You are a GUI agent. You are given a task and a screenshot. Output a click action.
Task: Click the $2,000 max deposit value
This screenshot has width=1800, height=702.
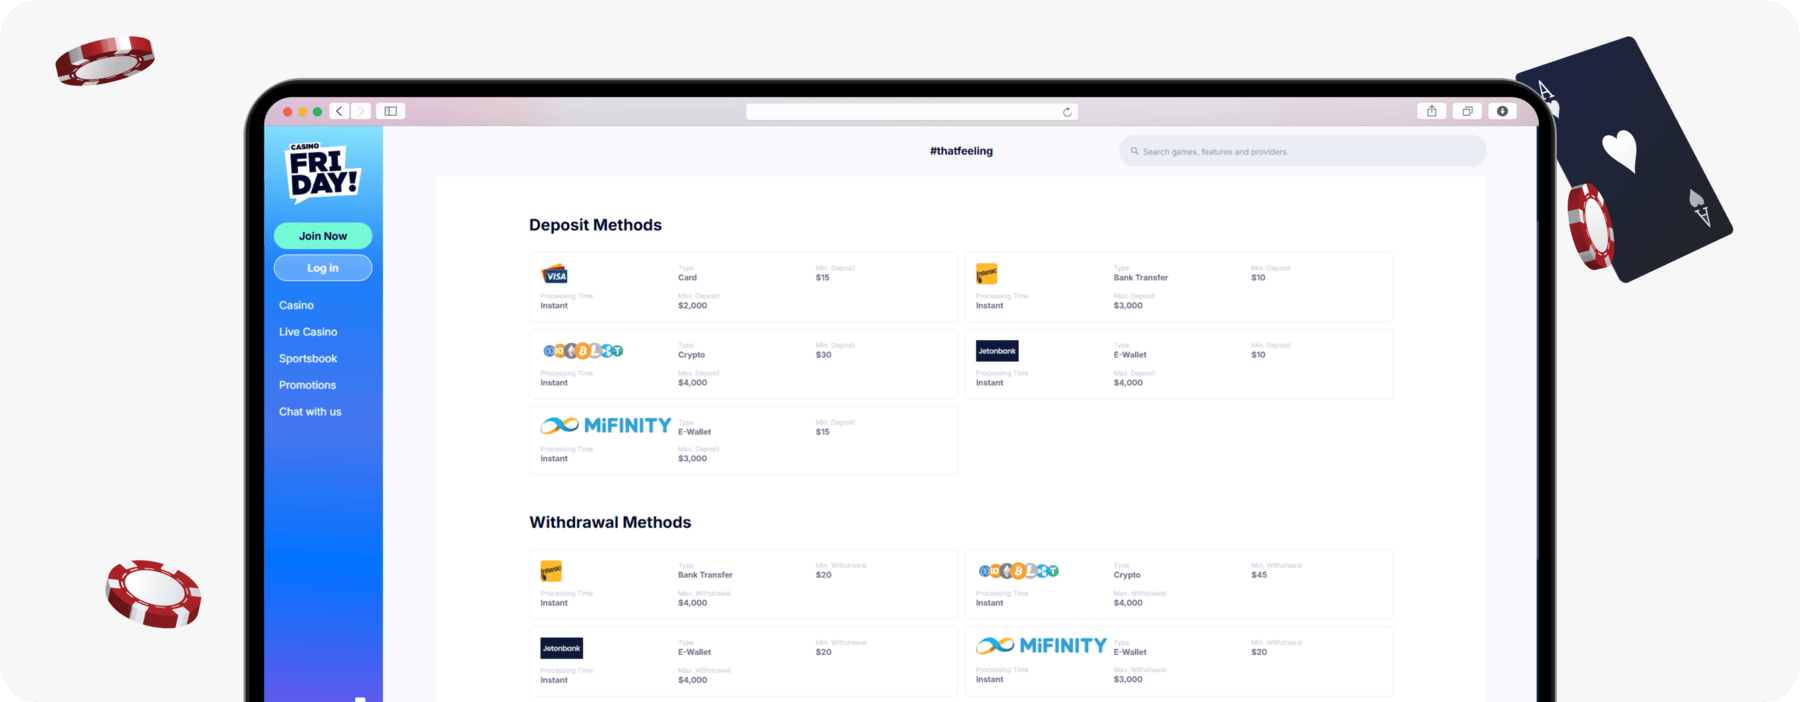pos(692,306)
